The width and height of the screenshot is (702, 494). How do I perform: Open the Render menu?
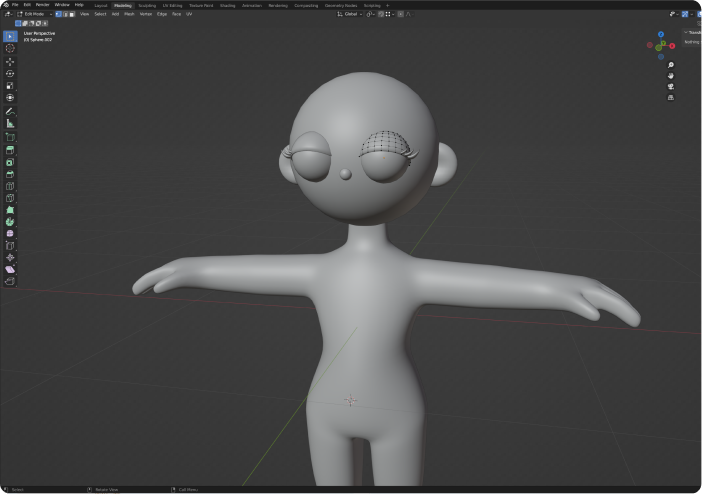(x=43, y=5)
